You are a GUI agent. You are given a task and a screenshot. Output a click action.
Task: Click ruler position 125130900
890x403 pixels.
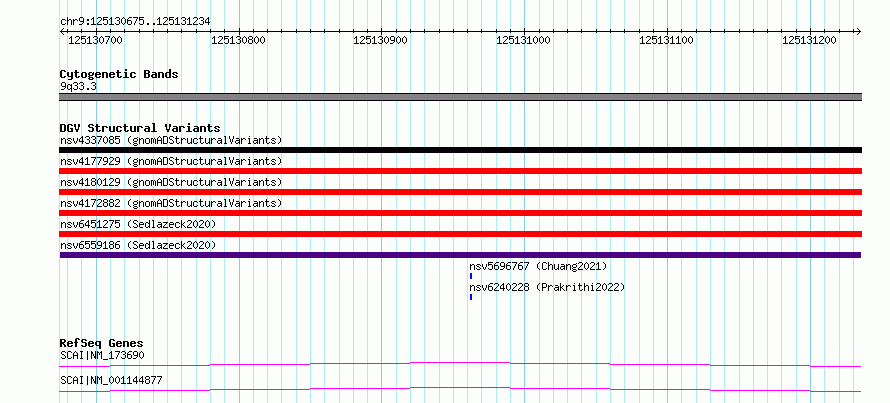pos(380,41)
